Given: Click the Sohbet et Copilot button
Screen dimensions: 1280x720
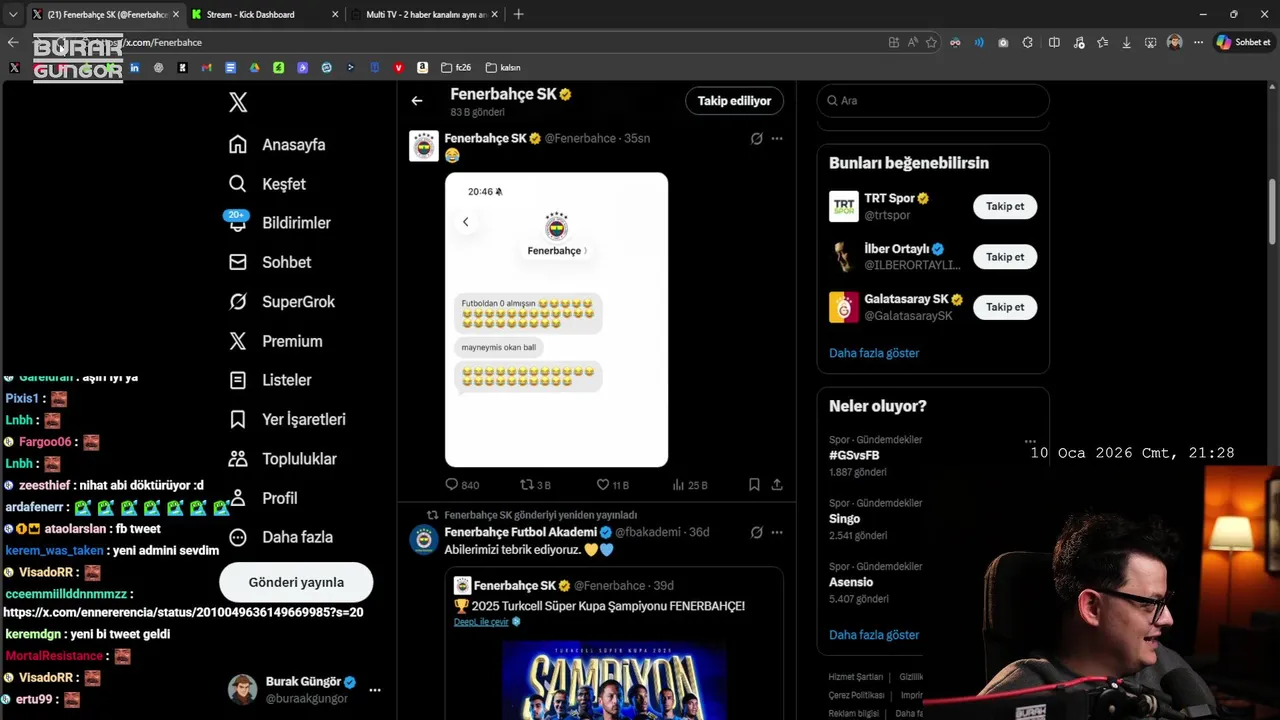Looking at the screenshot, I should tap(1243, 42).
